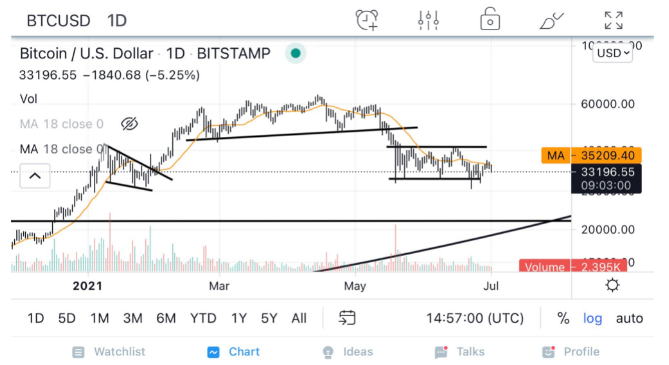The image size is (669, 365).
Task: Open the 1D interval selector at top
Action: 117,20
